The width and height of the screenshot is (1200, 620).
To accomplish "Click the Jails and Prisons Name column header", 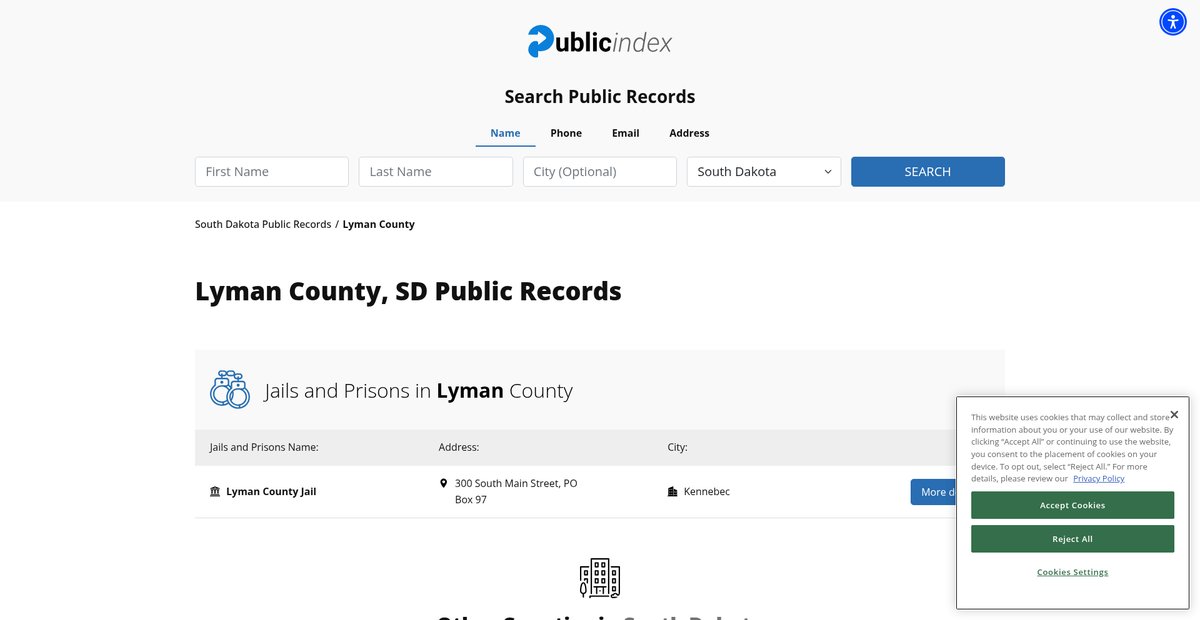I will (264, 447).
